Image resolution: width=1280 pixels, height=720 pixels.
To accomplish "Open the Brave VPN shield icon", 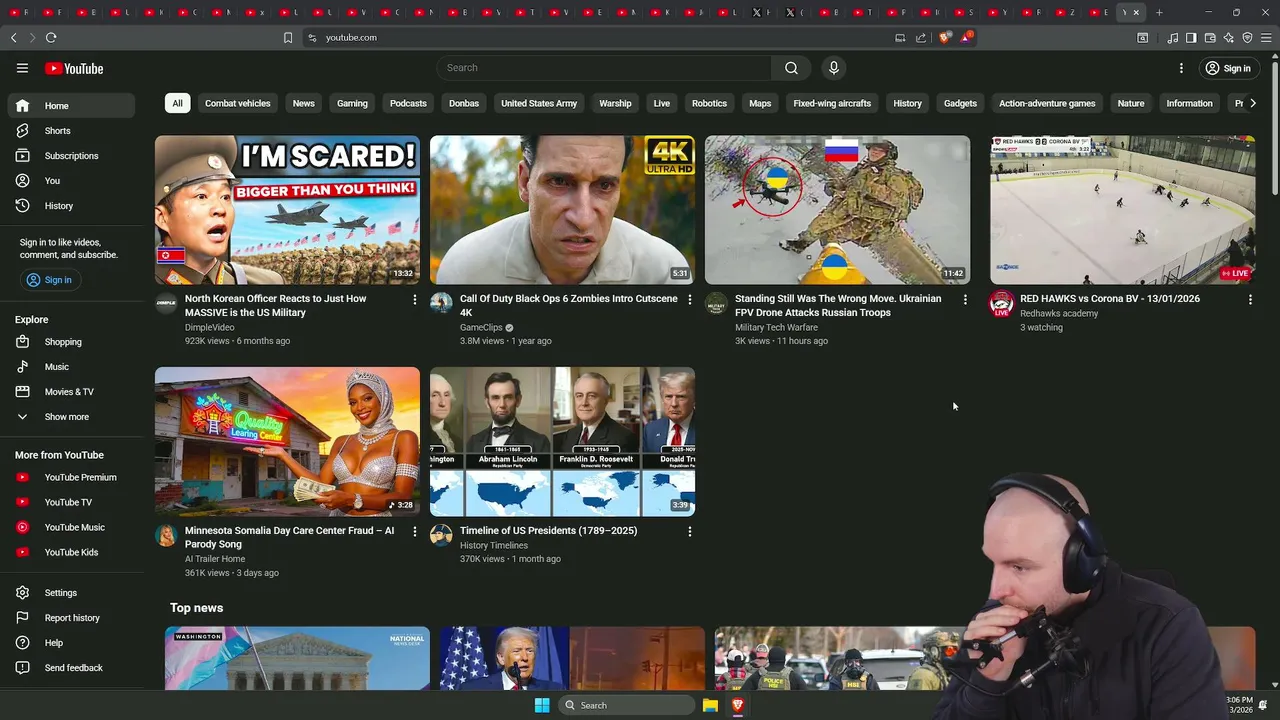I will coord(1247,37).
